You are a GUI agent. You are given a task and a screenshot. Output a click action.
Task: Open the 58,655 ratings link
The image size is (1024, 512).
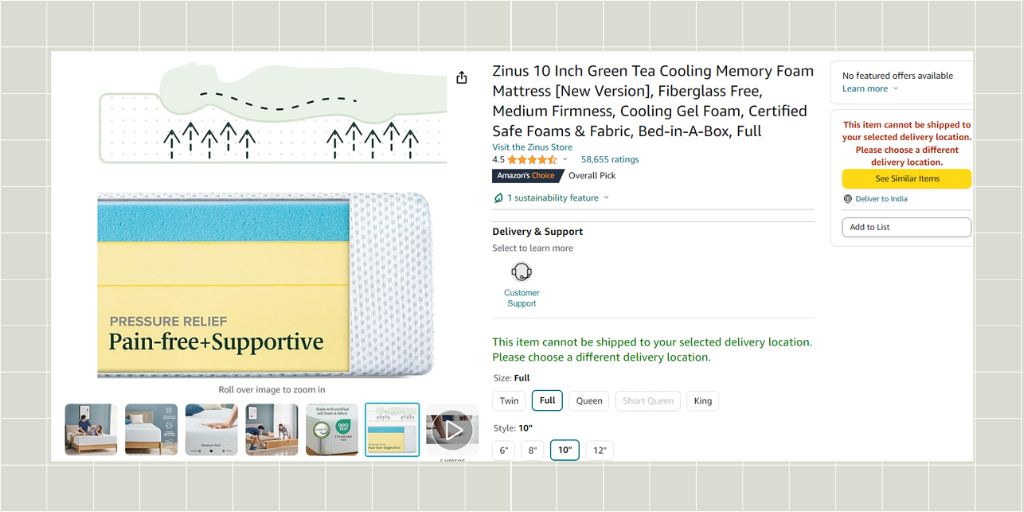click(610, 160)
